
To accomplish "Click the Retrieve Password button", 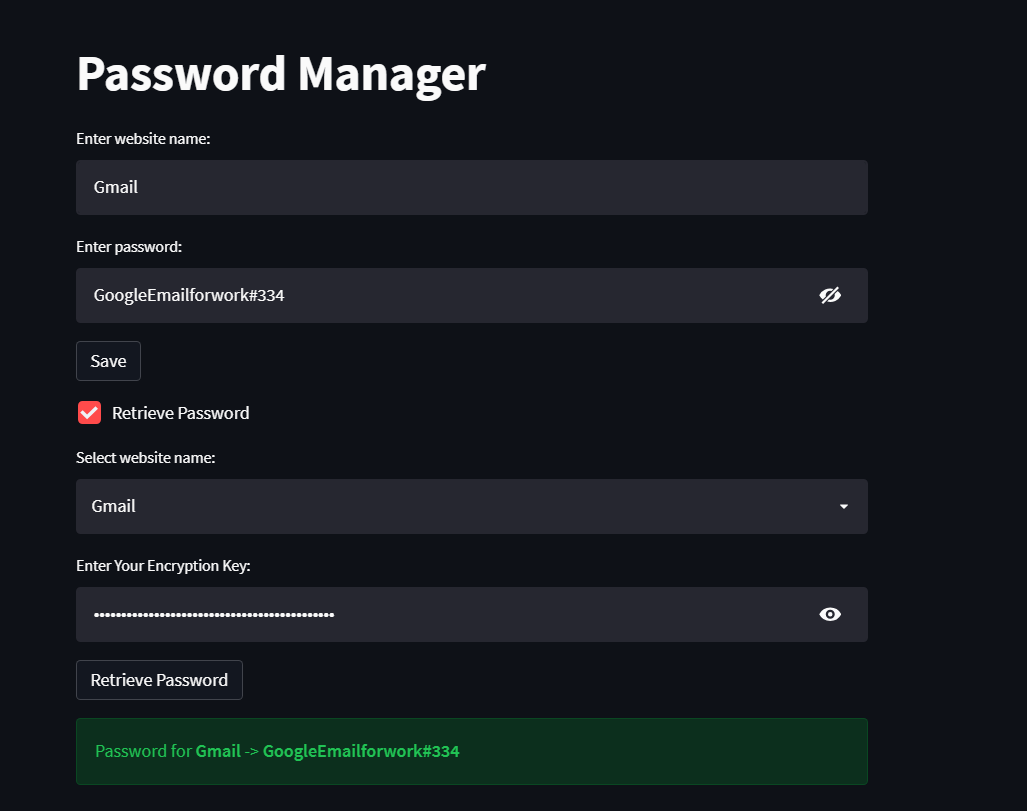I will 159,680.
